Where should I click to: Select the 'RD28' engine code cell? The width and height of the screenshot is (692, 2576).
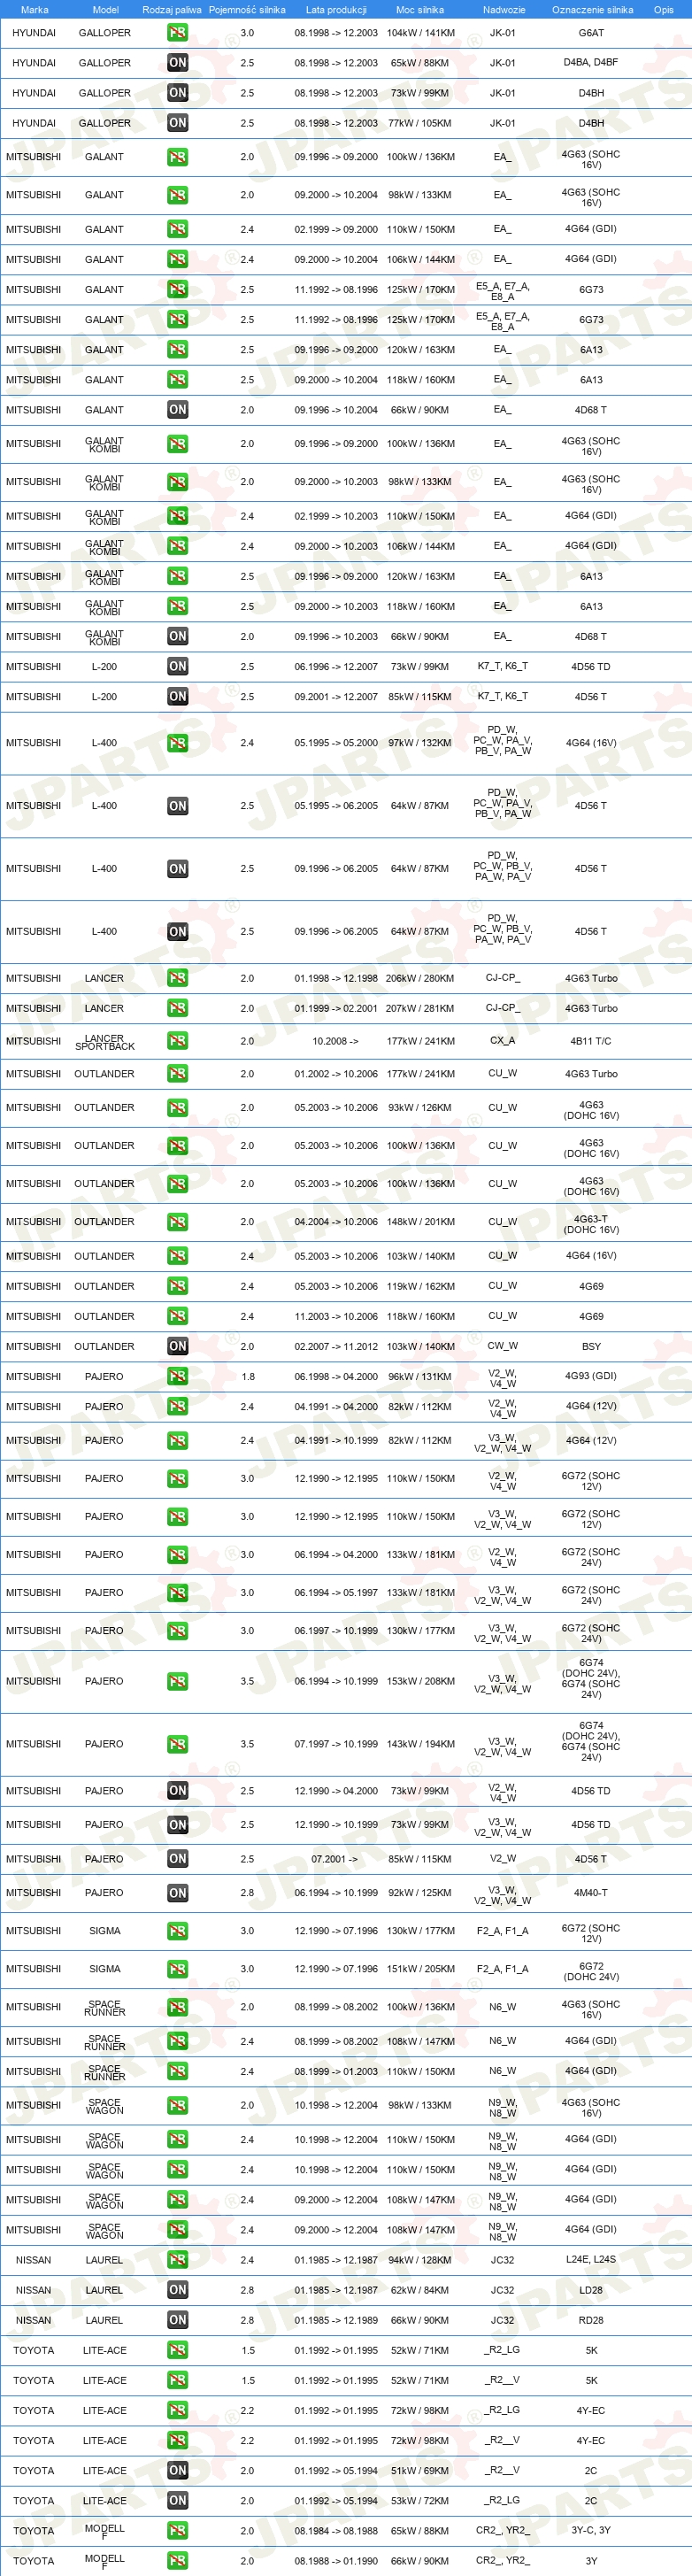(x=591, y=2320)
